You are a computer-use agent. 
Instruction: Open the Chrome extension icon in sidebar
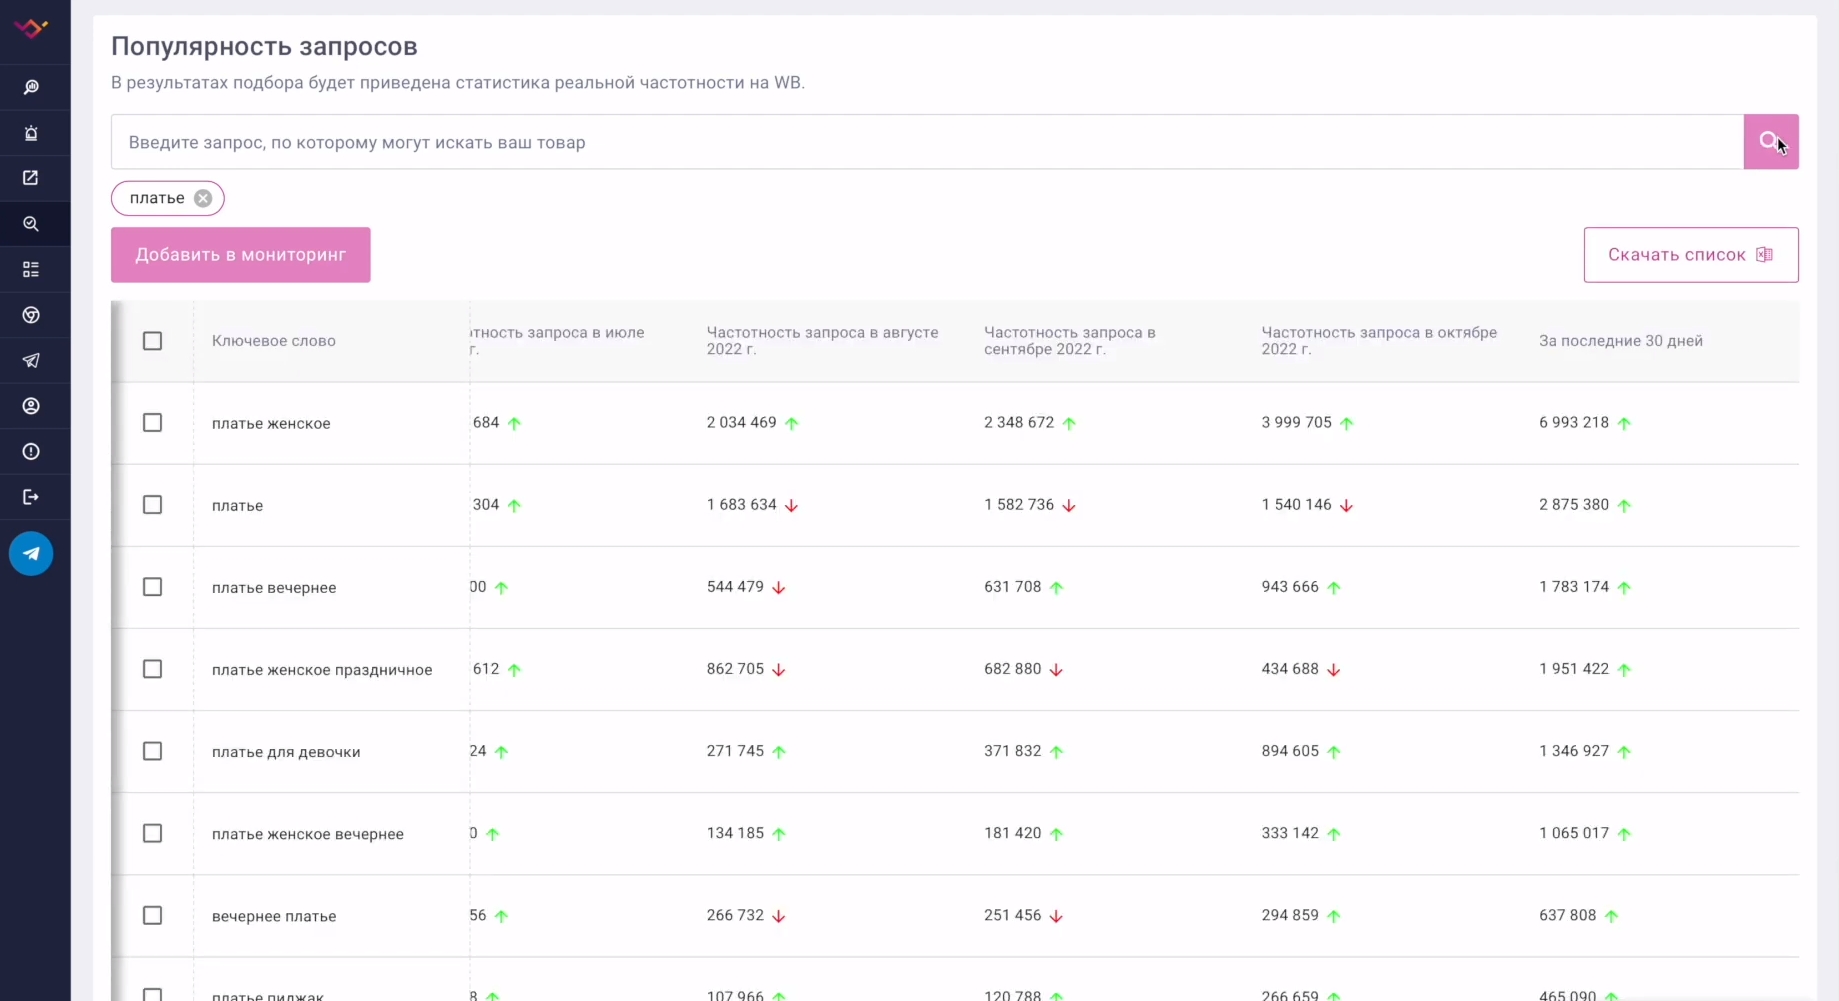[31, 315]
